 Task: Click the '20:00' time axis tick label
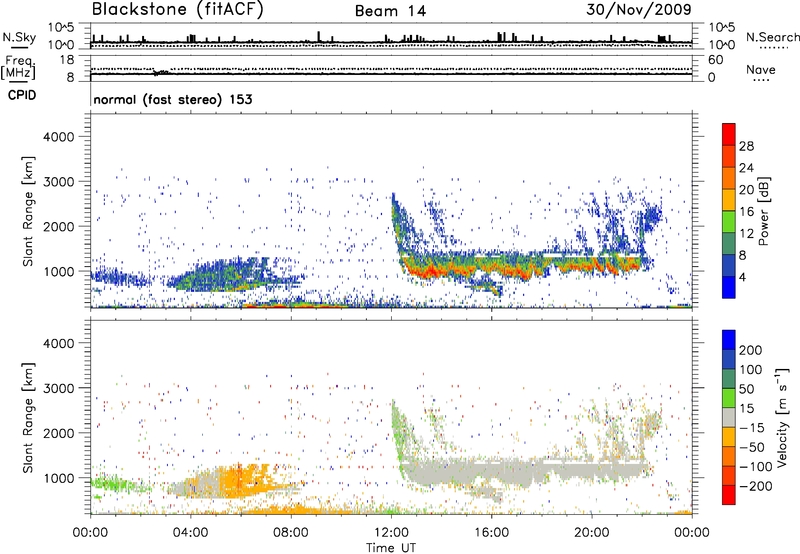coord(591,533)
